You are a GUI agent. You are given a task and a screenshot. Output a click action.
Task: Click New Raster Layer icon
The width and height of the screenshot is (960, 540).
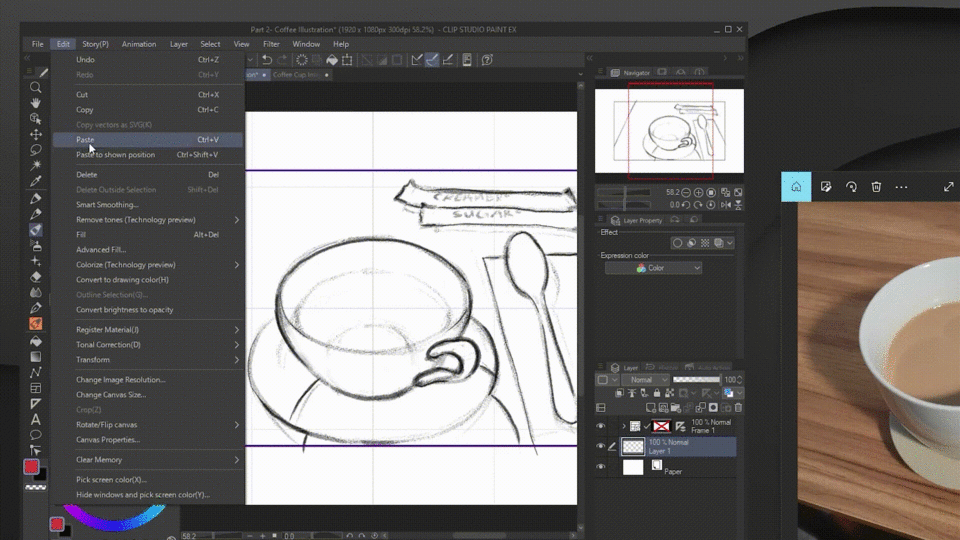[x=651, y=408]
